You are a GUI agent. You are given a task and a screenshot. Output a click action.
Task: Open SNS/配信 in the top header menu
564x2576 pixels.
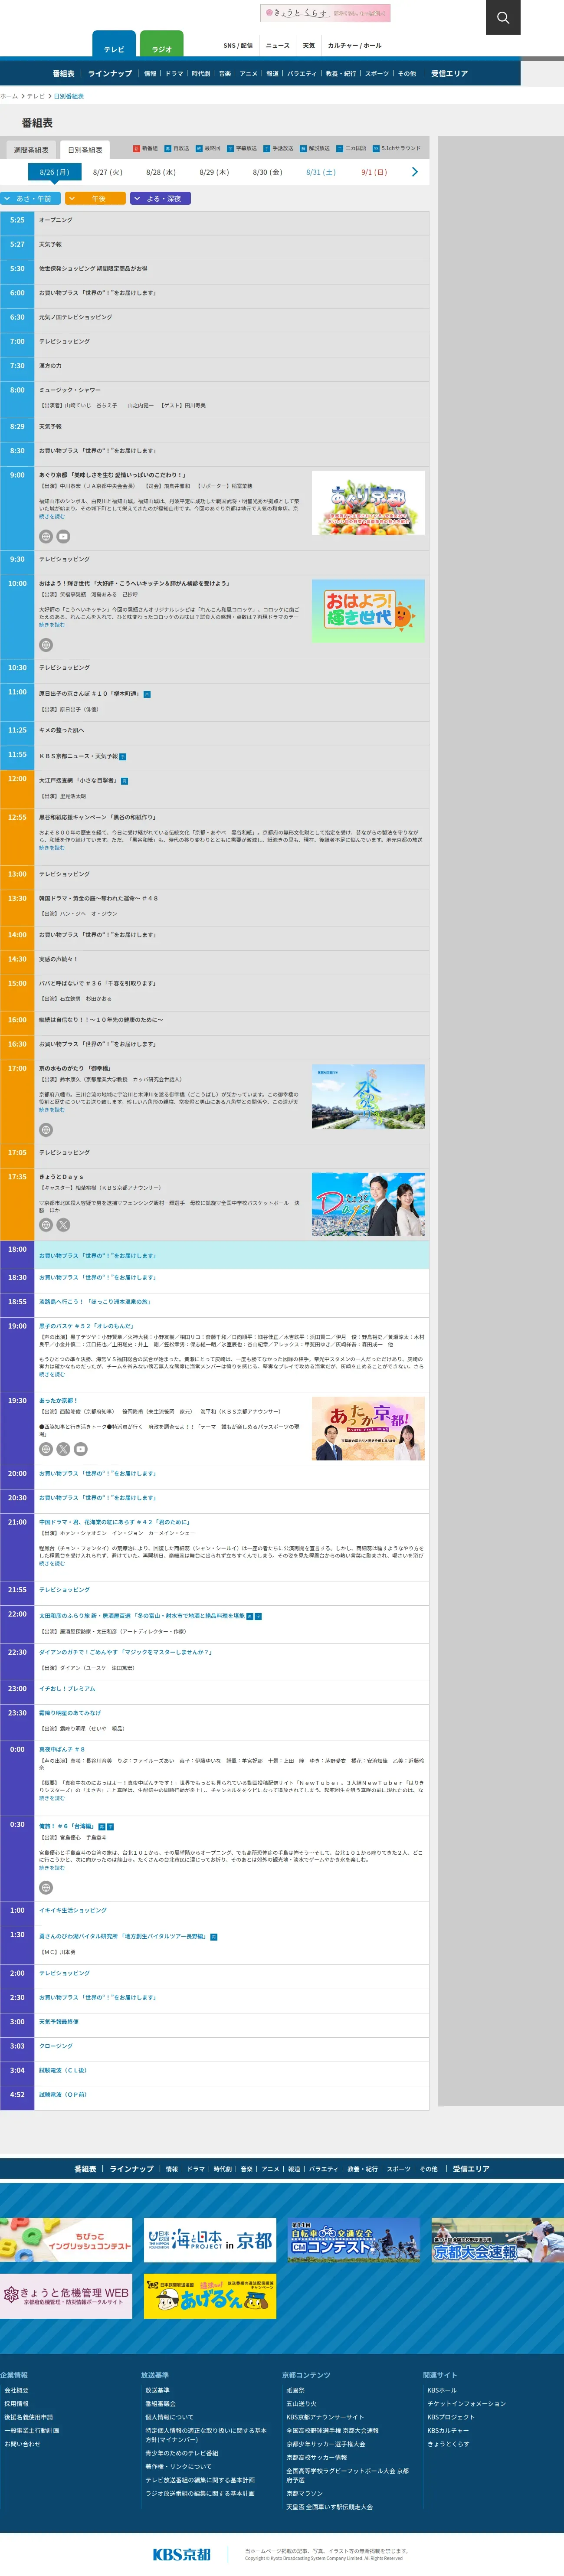tap(238, 45)
